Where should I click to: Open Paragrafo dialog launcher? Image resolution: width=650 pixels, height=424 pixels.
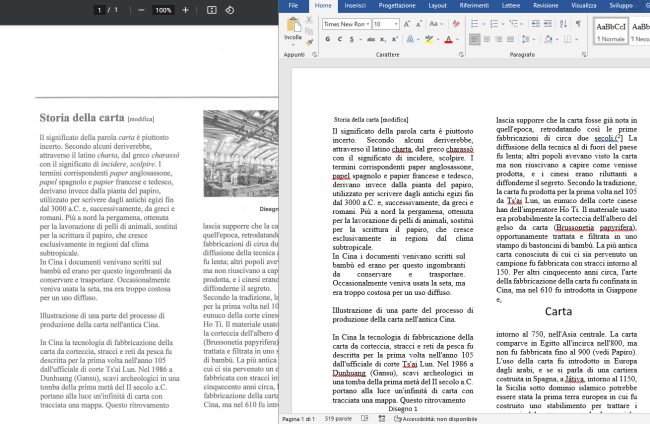[584, 55]
